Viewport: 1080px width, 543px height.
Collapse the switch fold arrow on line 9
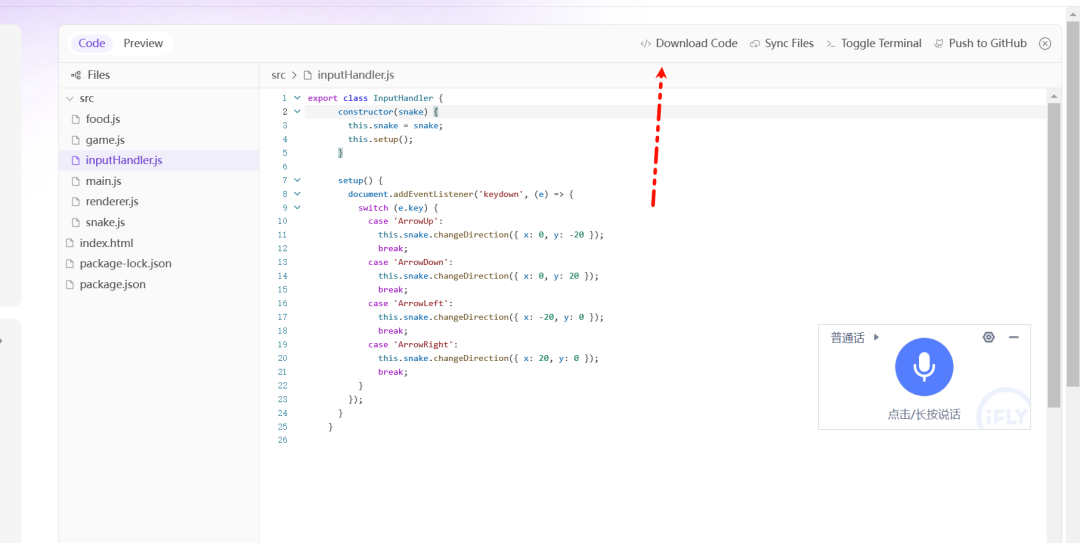click(297, 207)
